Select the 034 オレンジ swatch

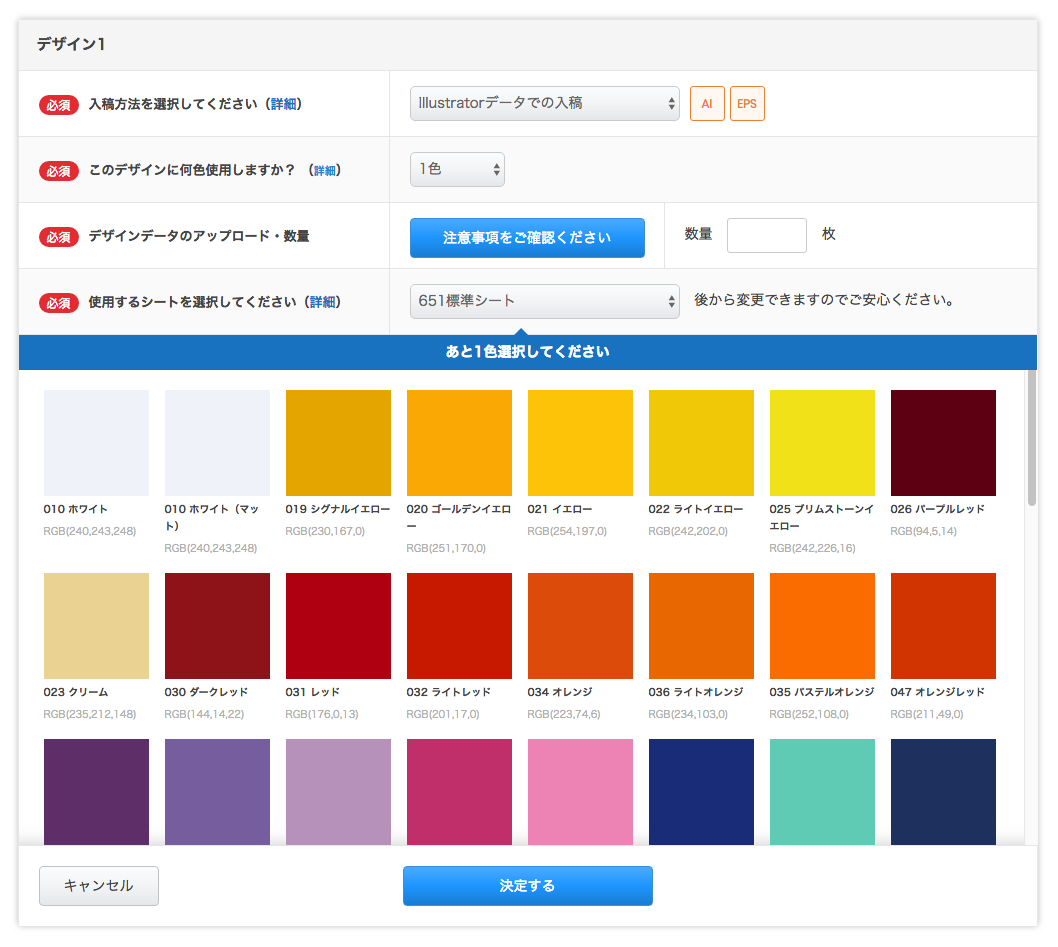coord(580,626)
